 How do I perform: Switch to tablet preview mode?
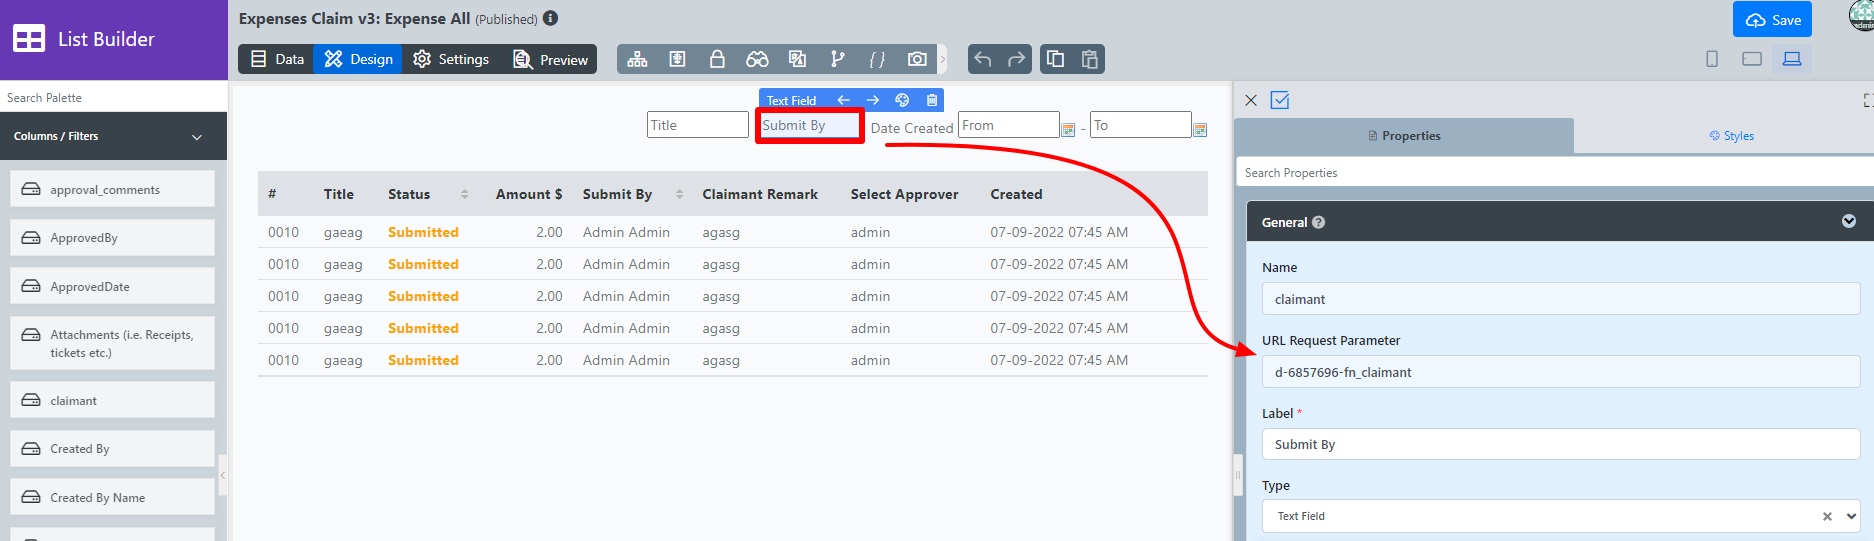point(1752,59)
